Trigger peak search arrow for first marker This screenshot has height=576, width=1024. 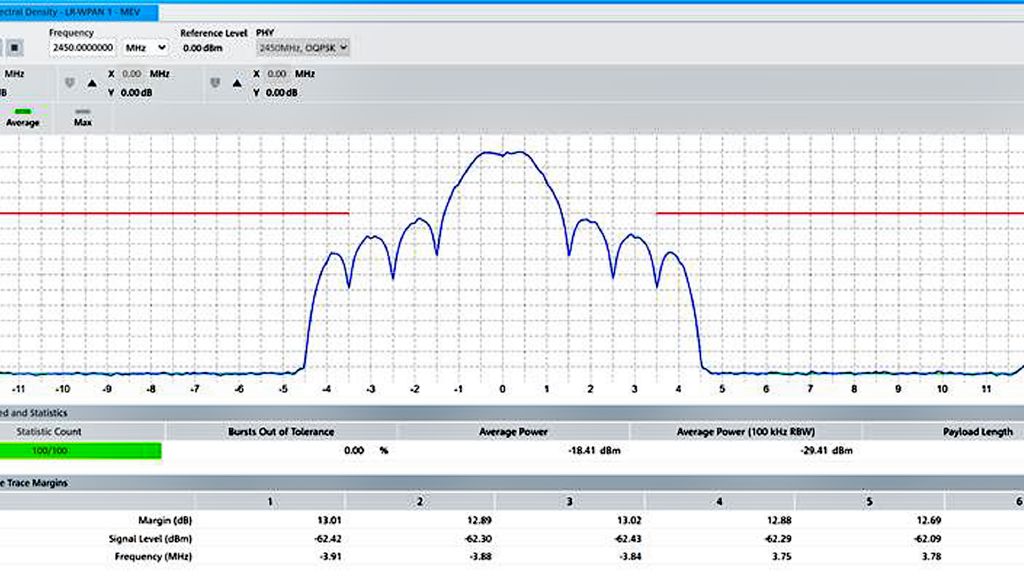point(92,84)
